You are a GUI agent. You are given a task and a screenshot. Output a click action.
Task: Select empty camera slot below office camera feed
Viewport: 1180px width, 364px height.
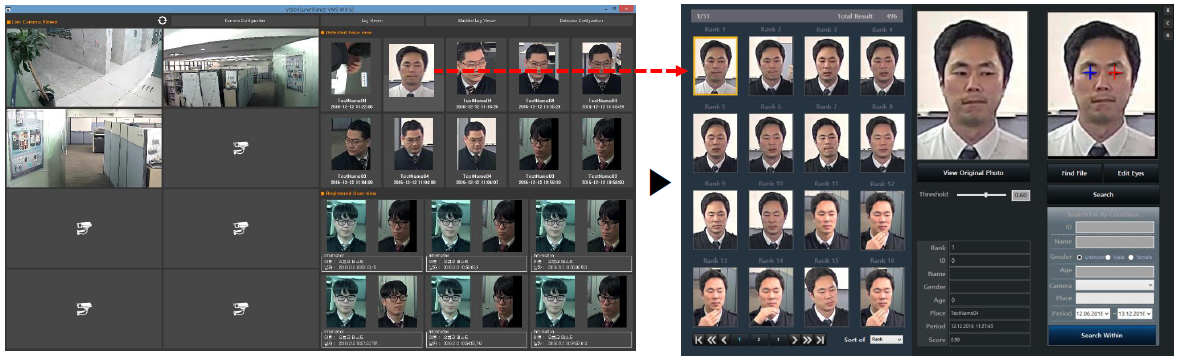pos(240,148)
